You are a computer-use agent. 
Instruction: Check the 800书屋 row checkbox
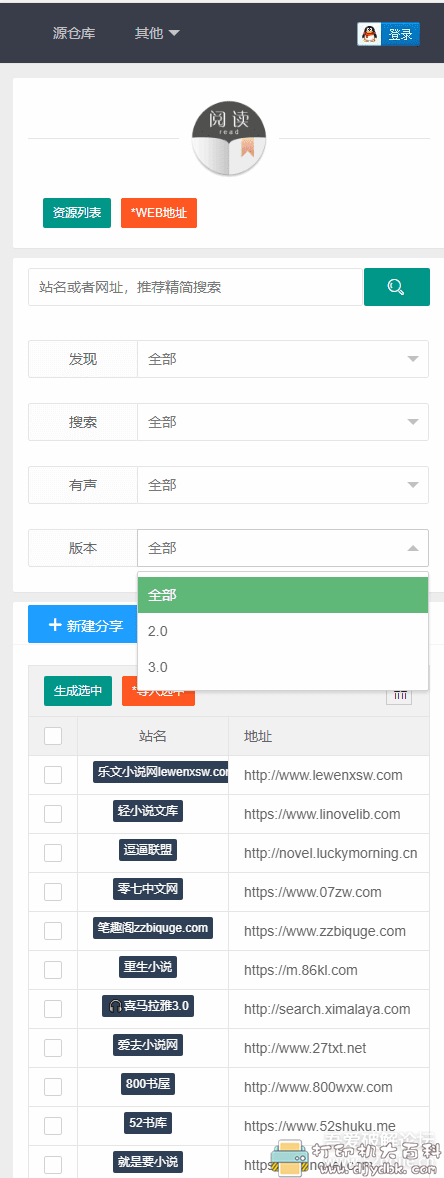click(53, 1088)
